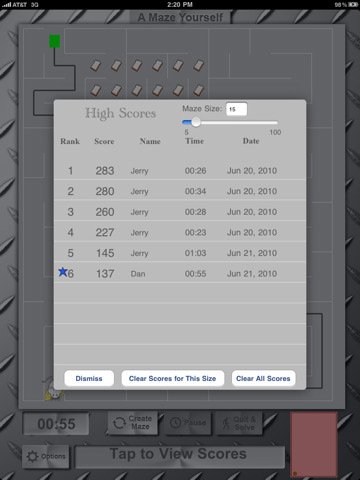The width and height of the screenshot is (360, 480).
Task: Click the Time column header
Action: point(194,141)
